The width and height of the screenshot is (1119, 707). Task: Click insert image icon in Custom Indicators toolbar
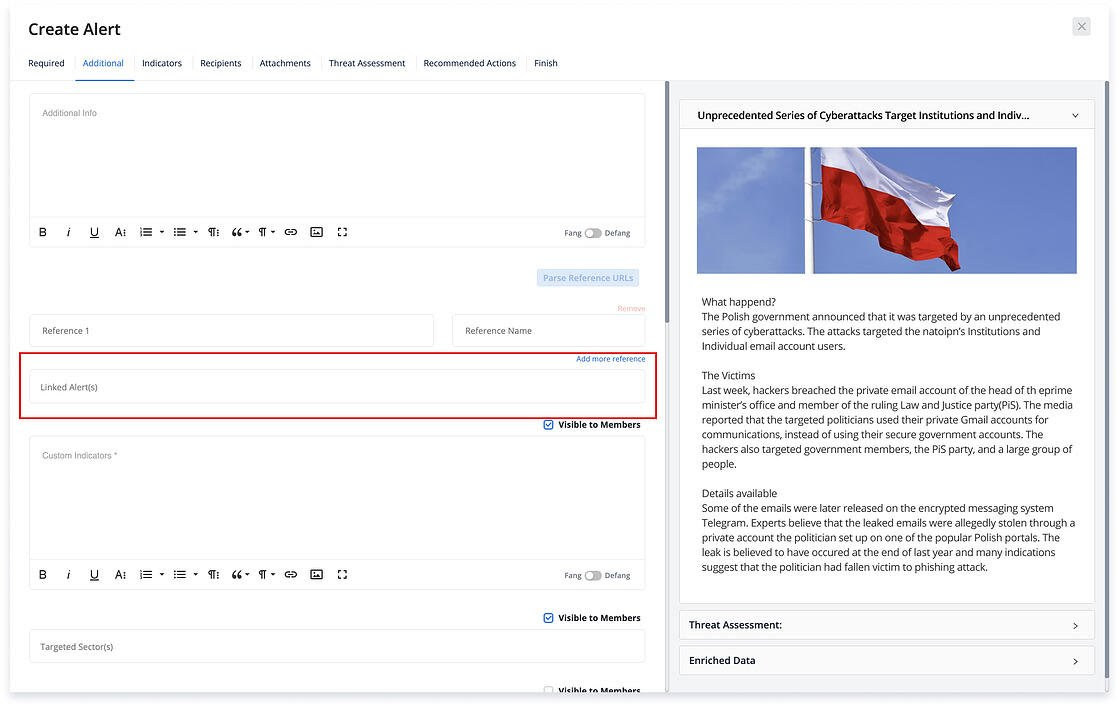[x=316, y=575]
